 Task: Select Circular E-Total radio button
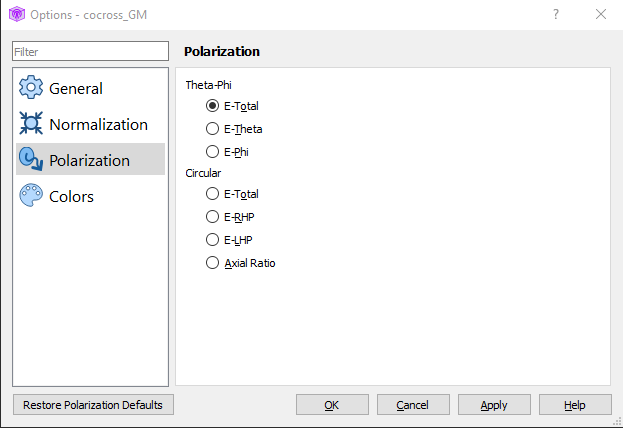[212, 194]
